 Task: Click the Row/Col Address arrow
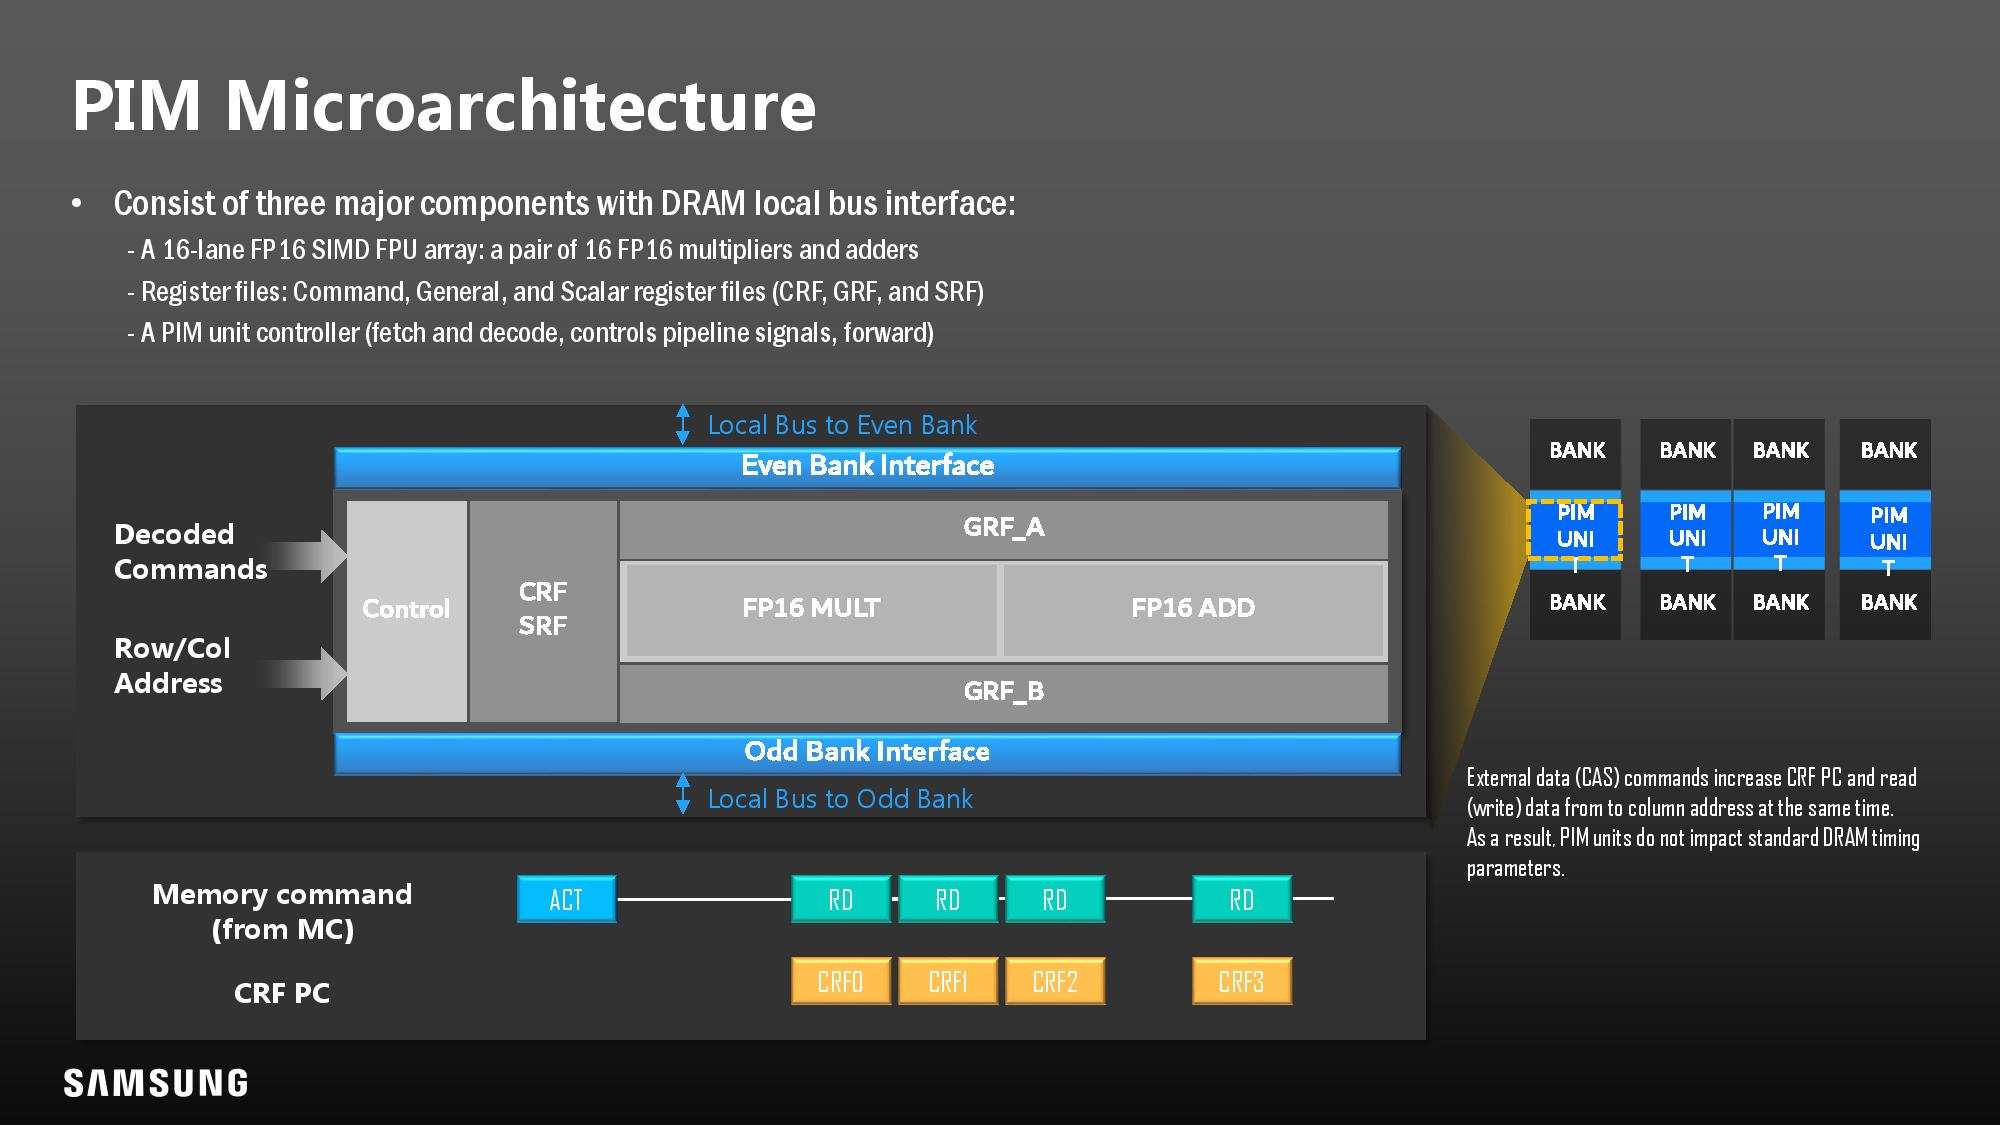[x=310, y=672]
